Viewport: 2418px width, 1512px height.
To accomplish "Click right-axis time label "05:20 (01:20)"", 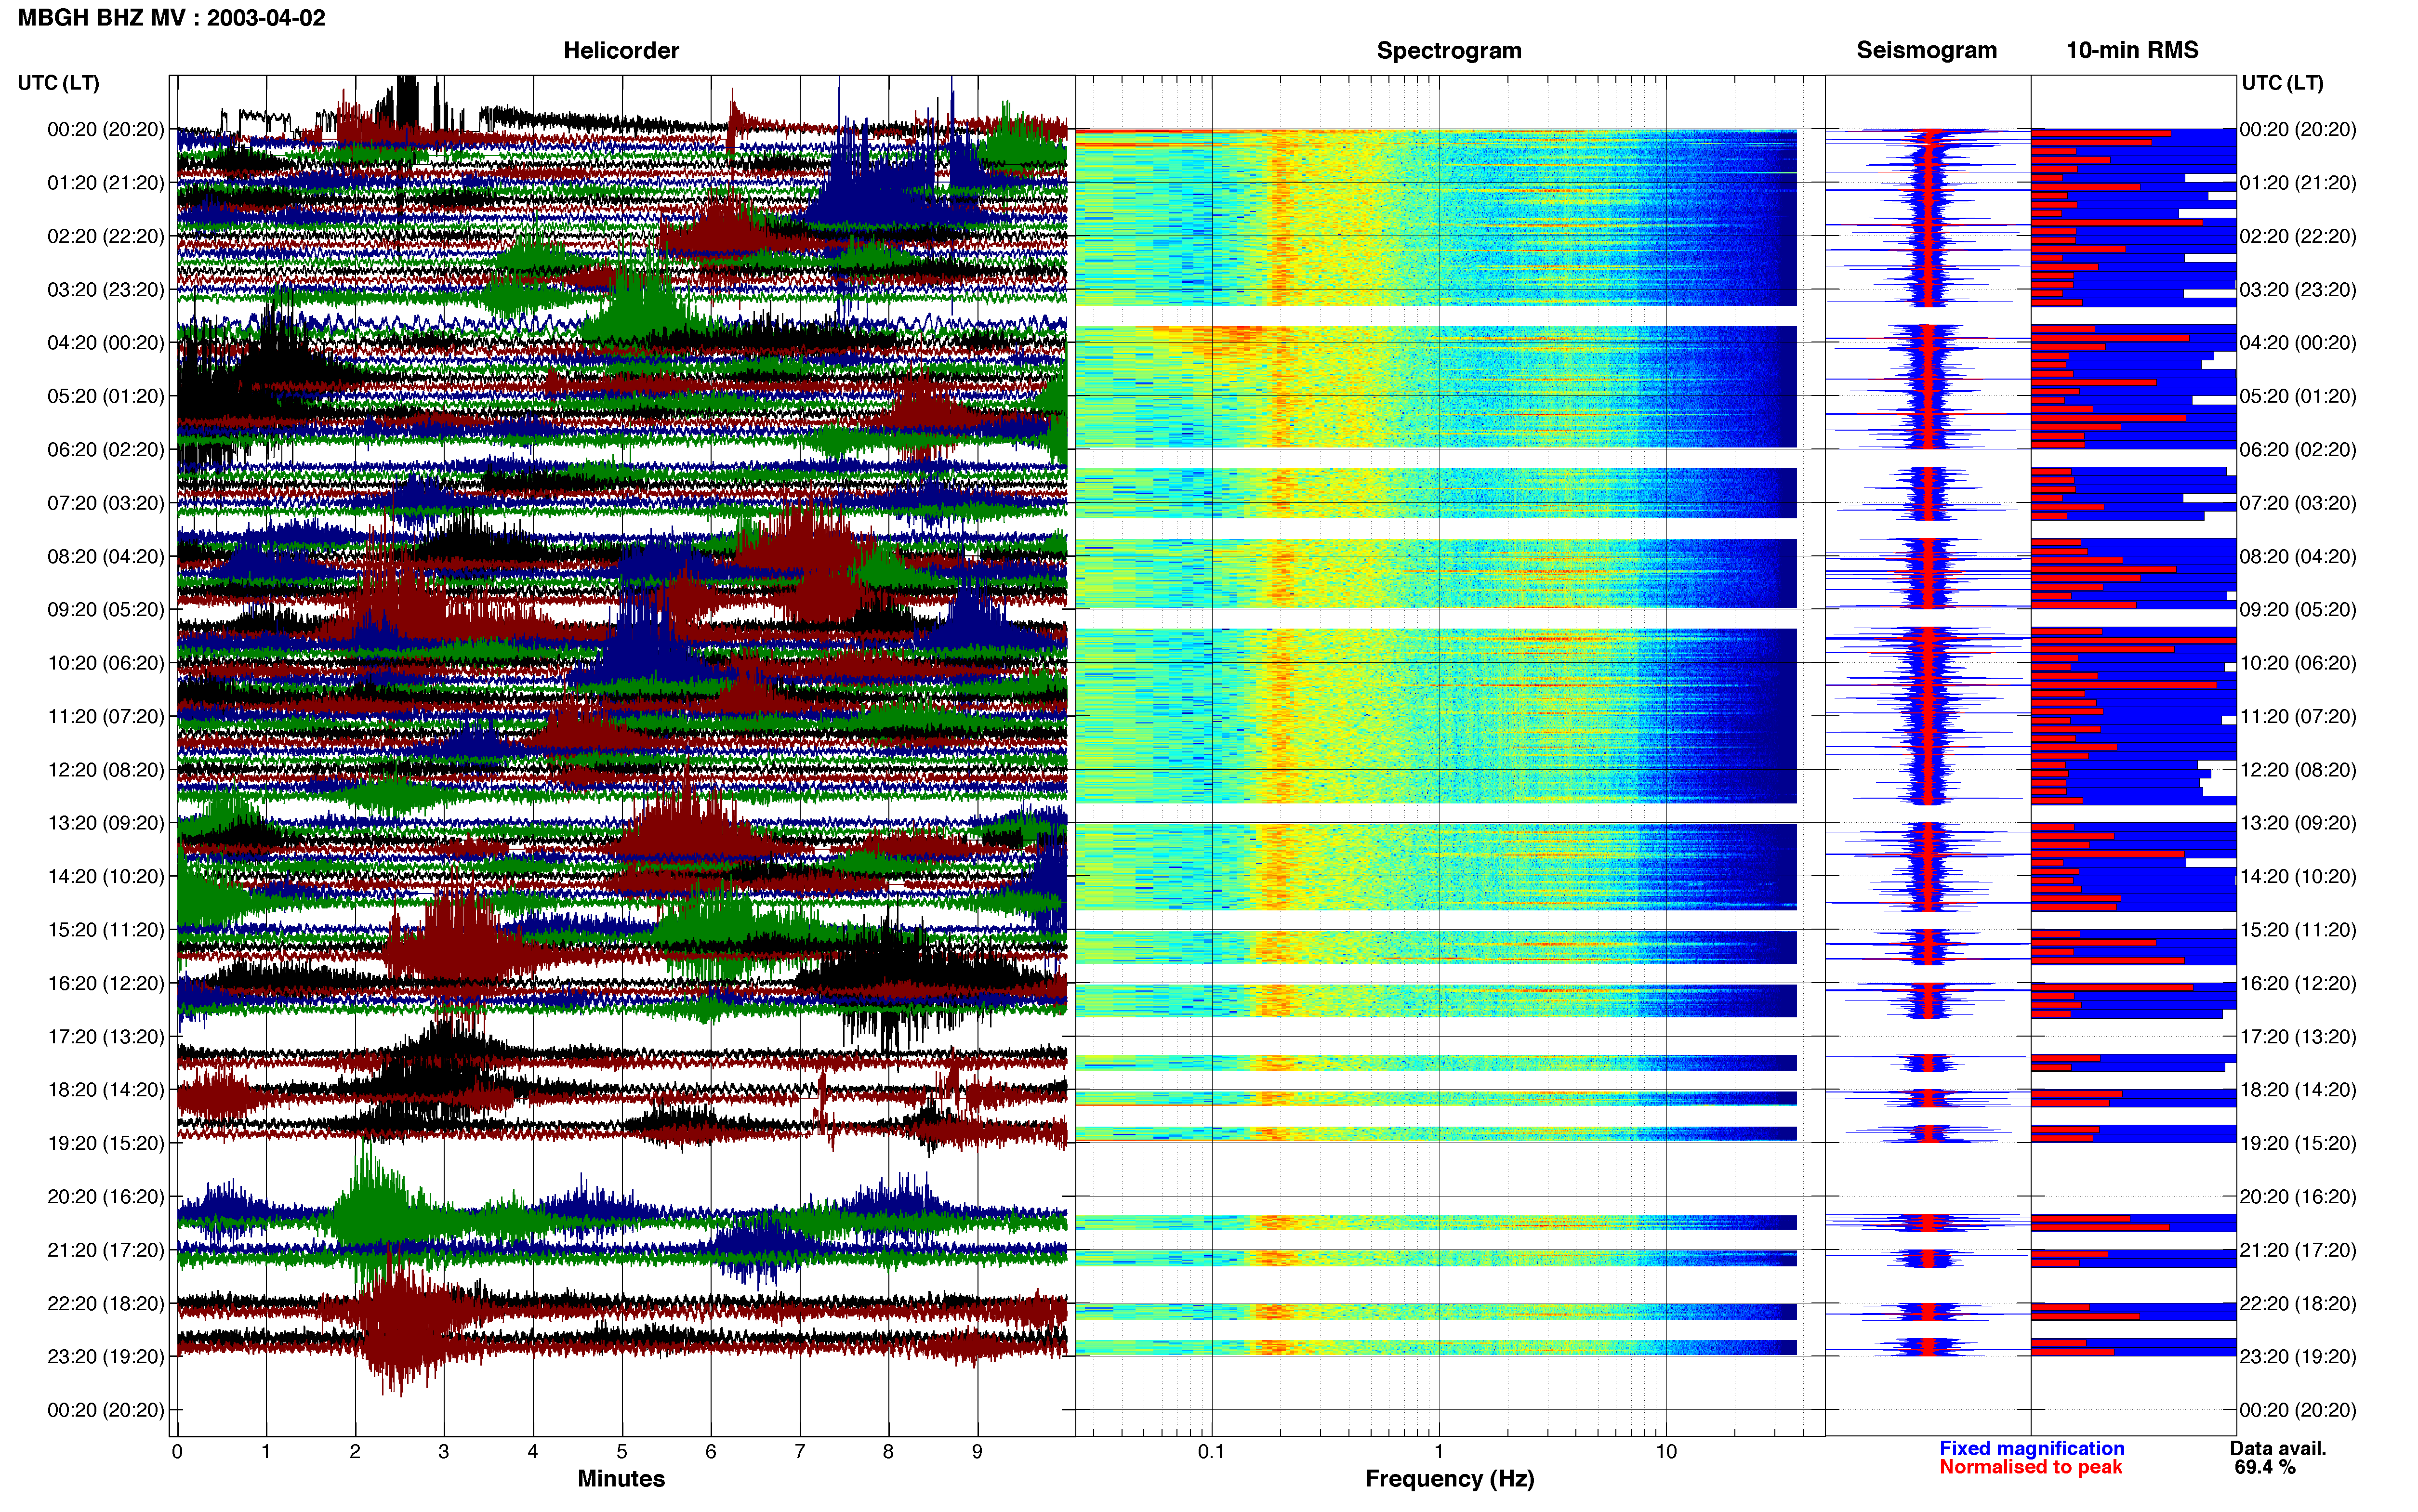I will tap(2298, 396).
